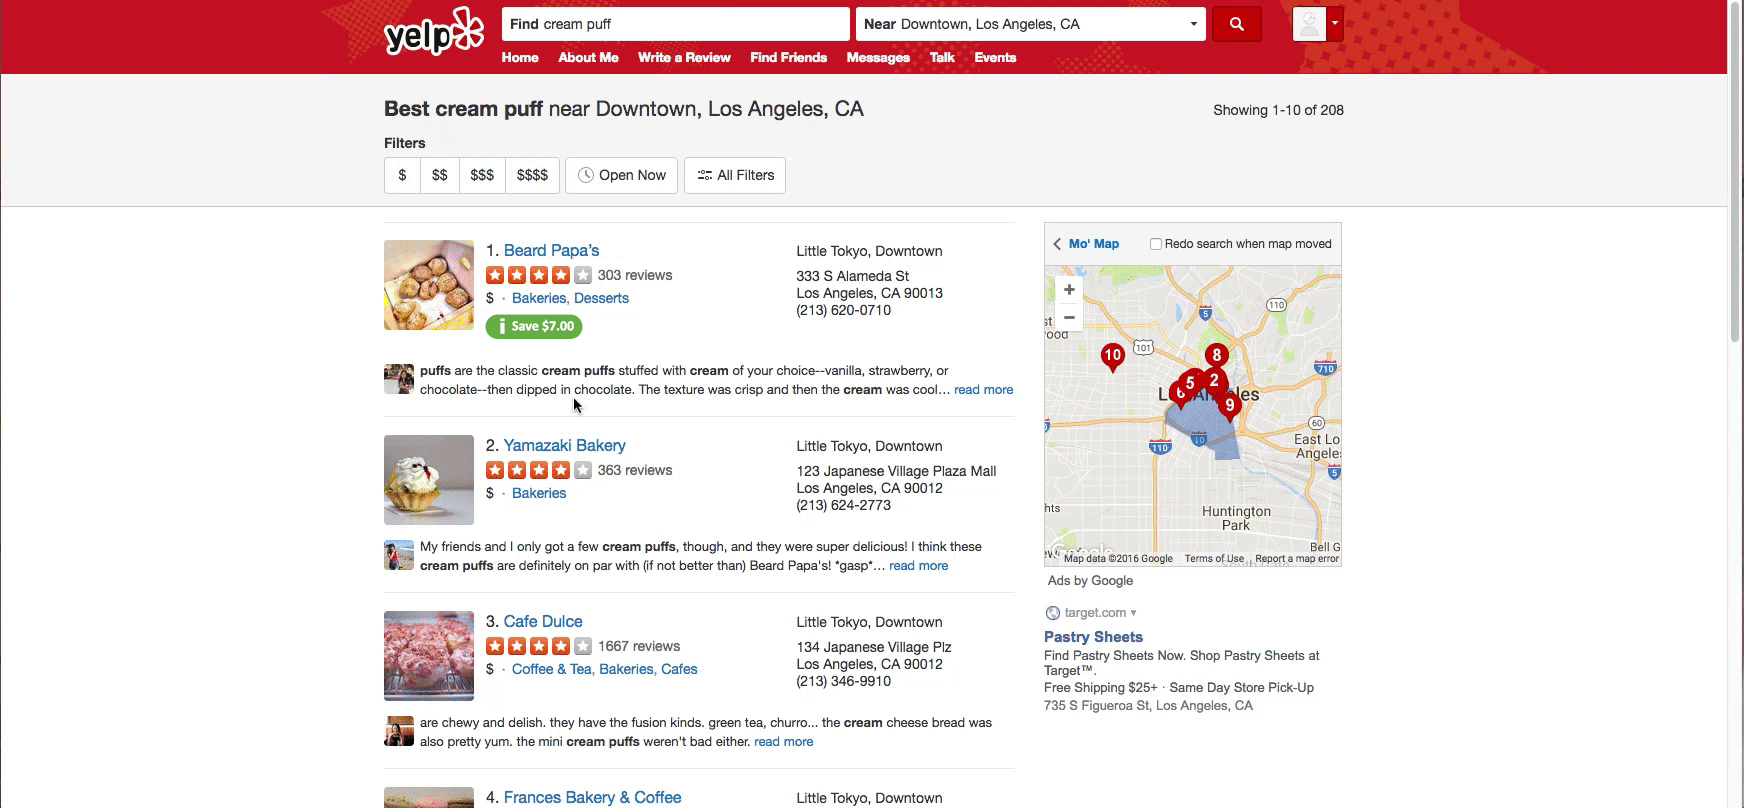Click Beard Papa's star rating
The height and width of the screenshot is (808, 1744).
tap(539, 275)
